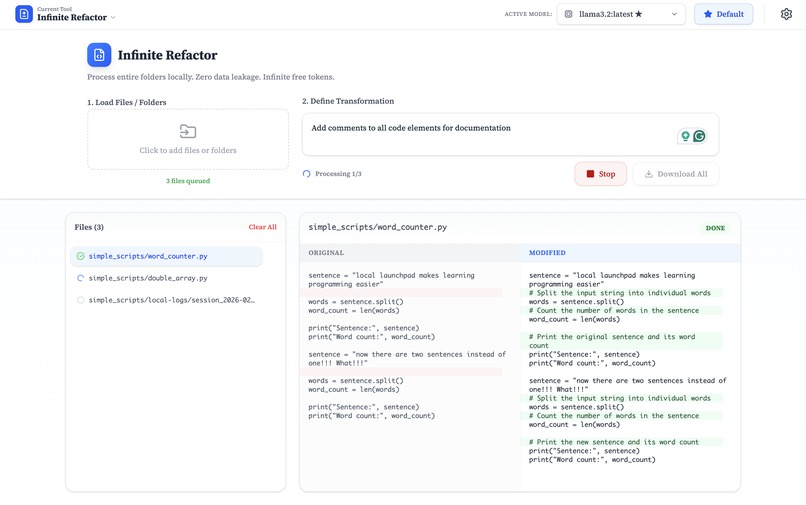The height and width of the screenshot is (505, 806).
Task: Click the 'Files (3)' heading
Action: (x=89, y=227)
